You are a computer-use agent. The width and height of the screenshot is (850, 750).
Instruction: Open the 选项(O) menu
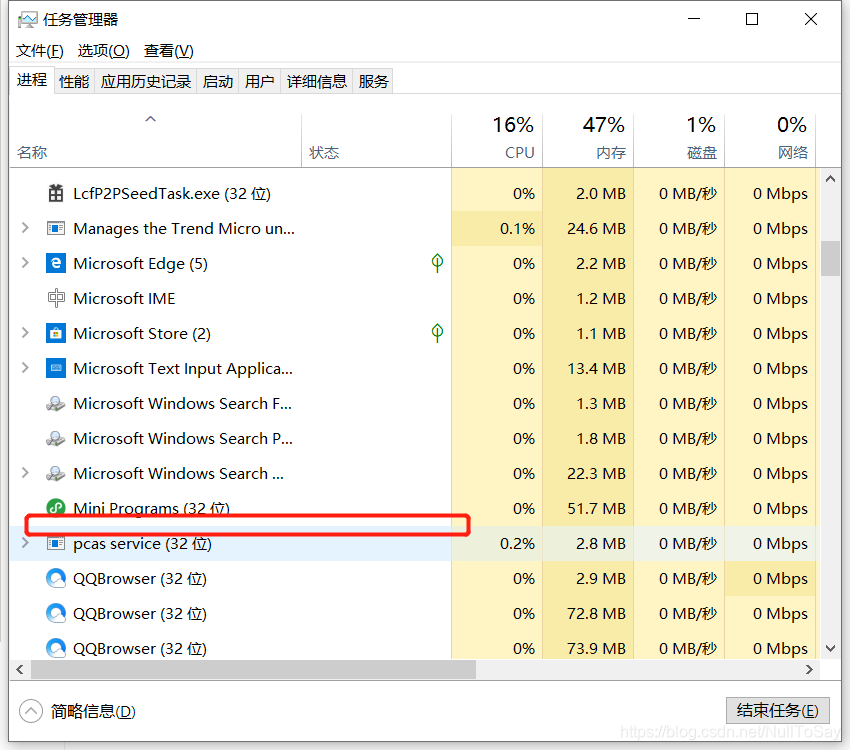pos(104,50)
